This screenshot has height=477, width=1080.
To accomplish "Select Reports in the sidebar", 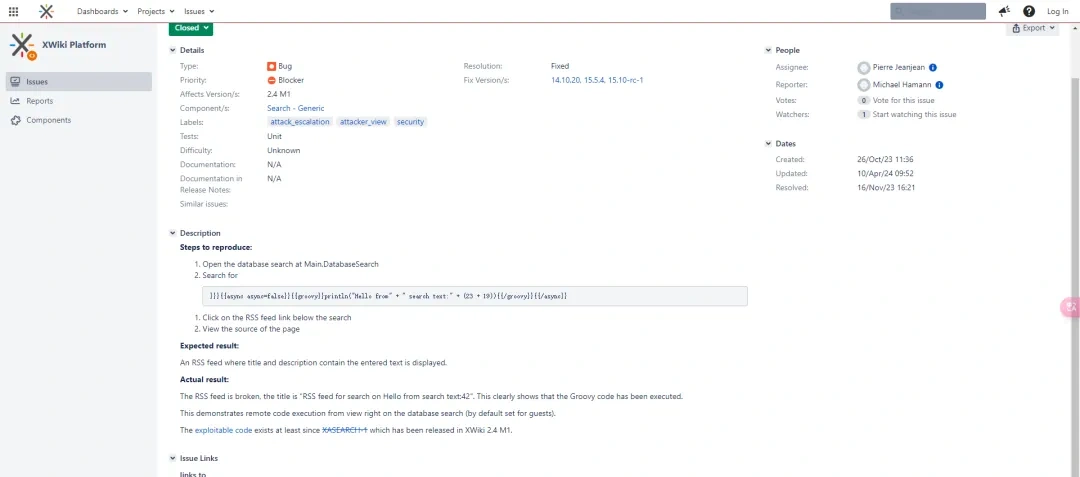I will 79,101.
